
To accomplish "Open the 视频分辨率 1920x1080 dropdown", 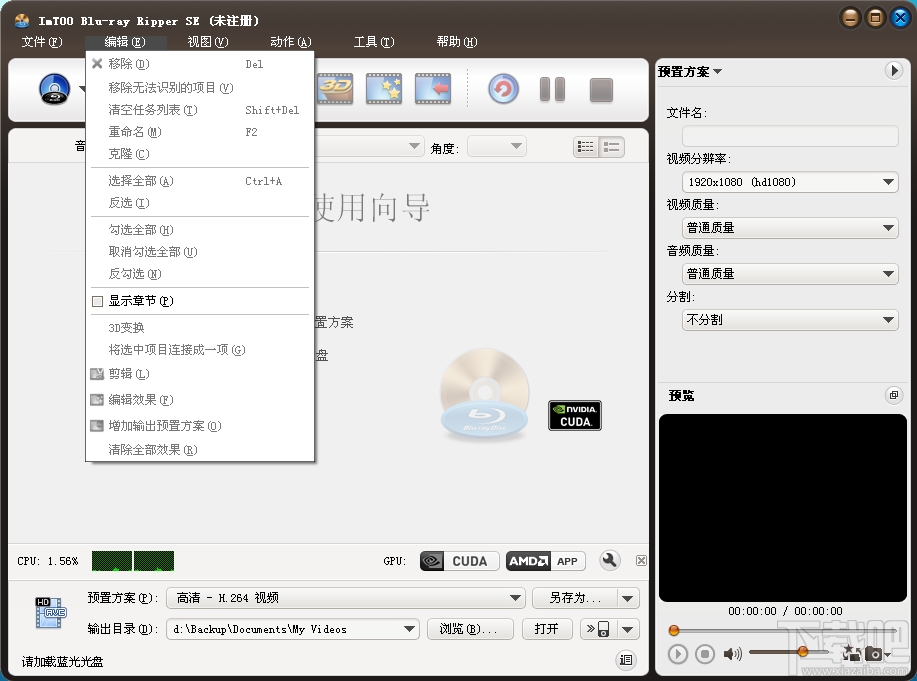I will 789,182.
